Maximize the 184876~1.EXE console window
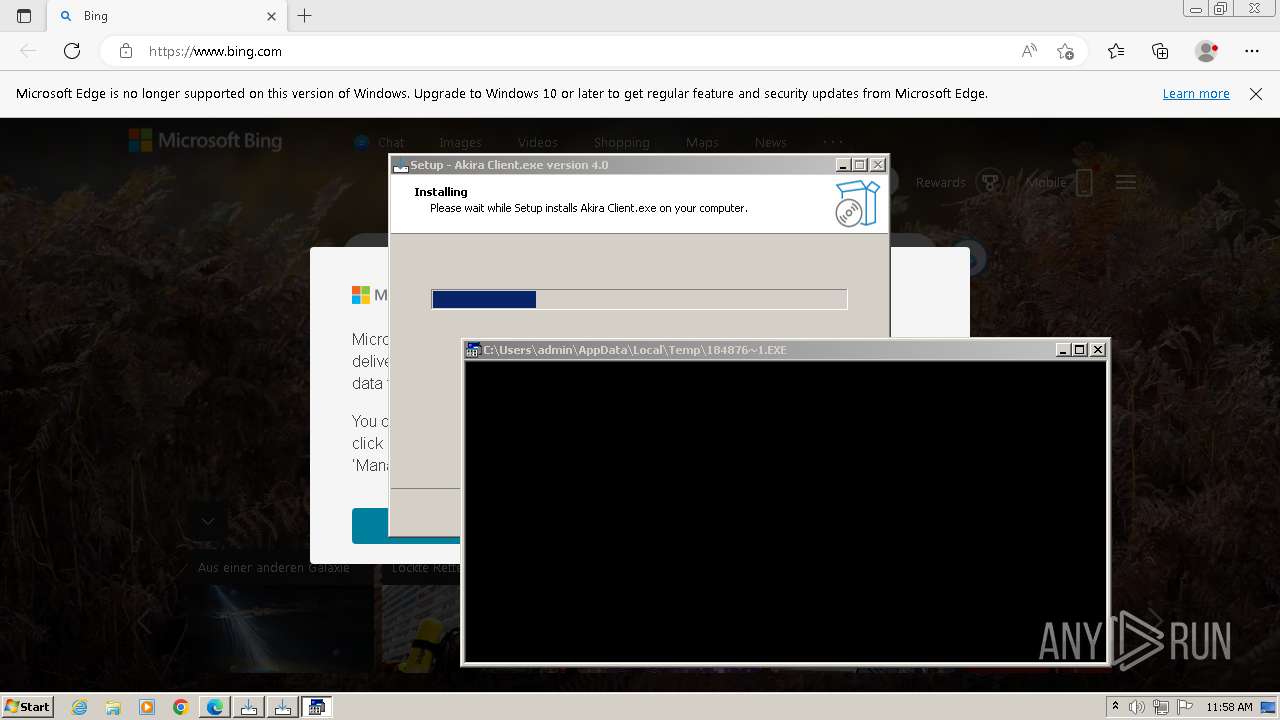 [x=1080, y=350]
